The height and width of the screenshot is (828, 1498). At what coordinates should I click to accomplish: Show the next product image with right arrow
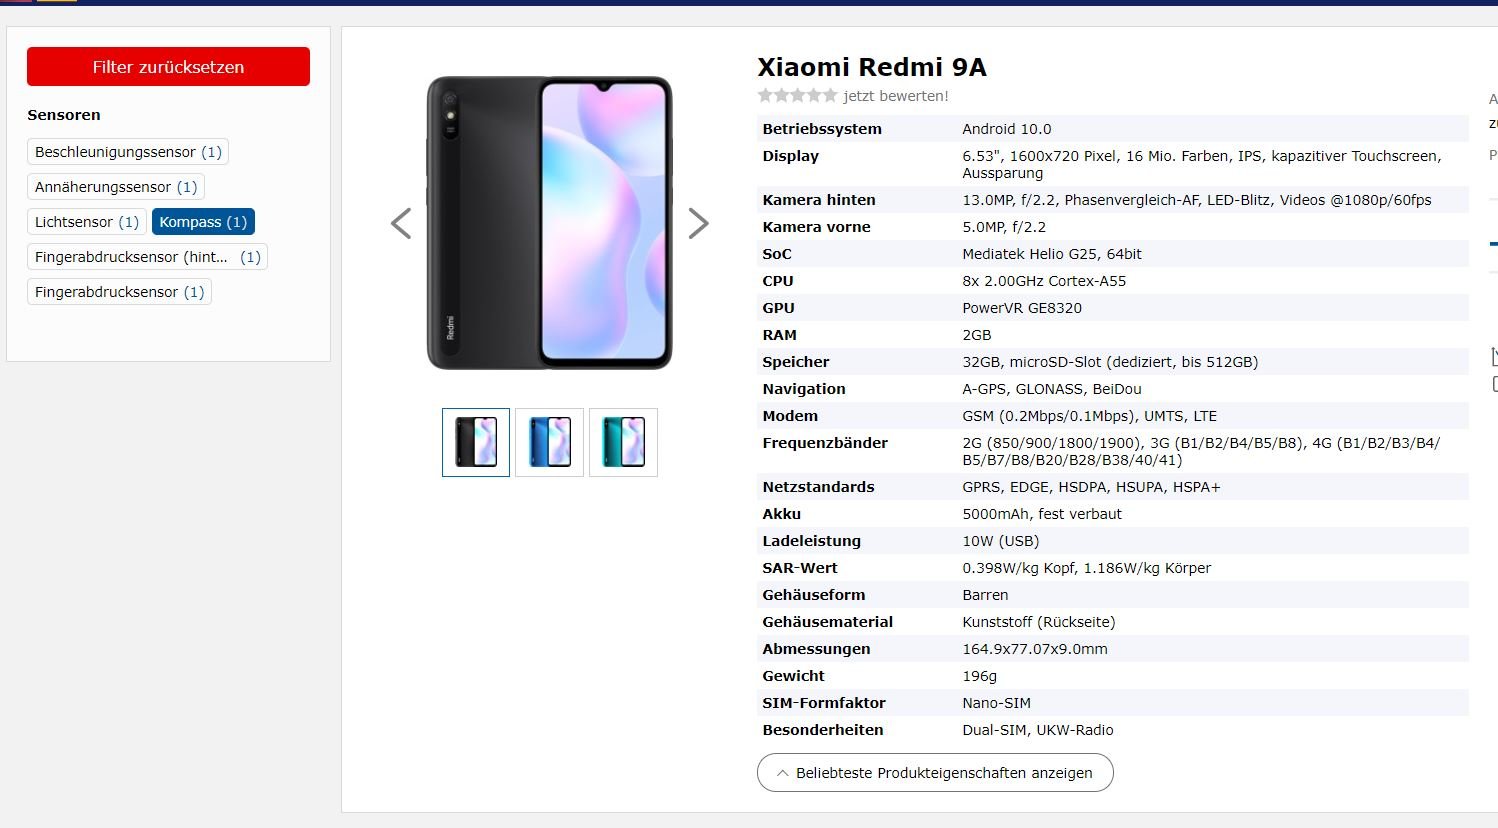click(699, 223)
